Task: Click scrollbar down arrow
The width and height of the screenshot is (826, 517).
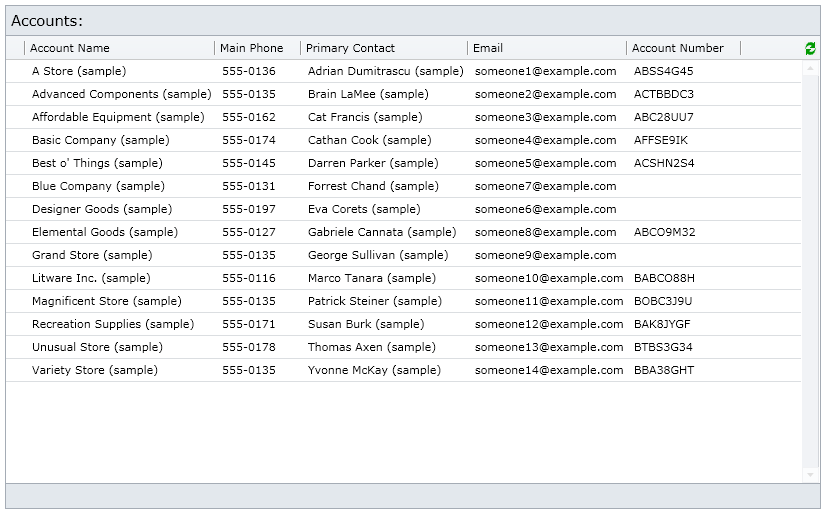Action: [810, 475]
